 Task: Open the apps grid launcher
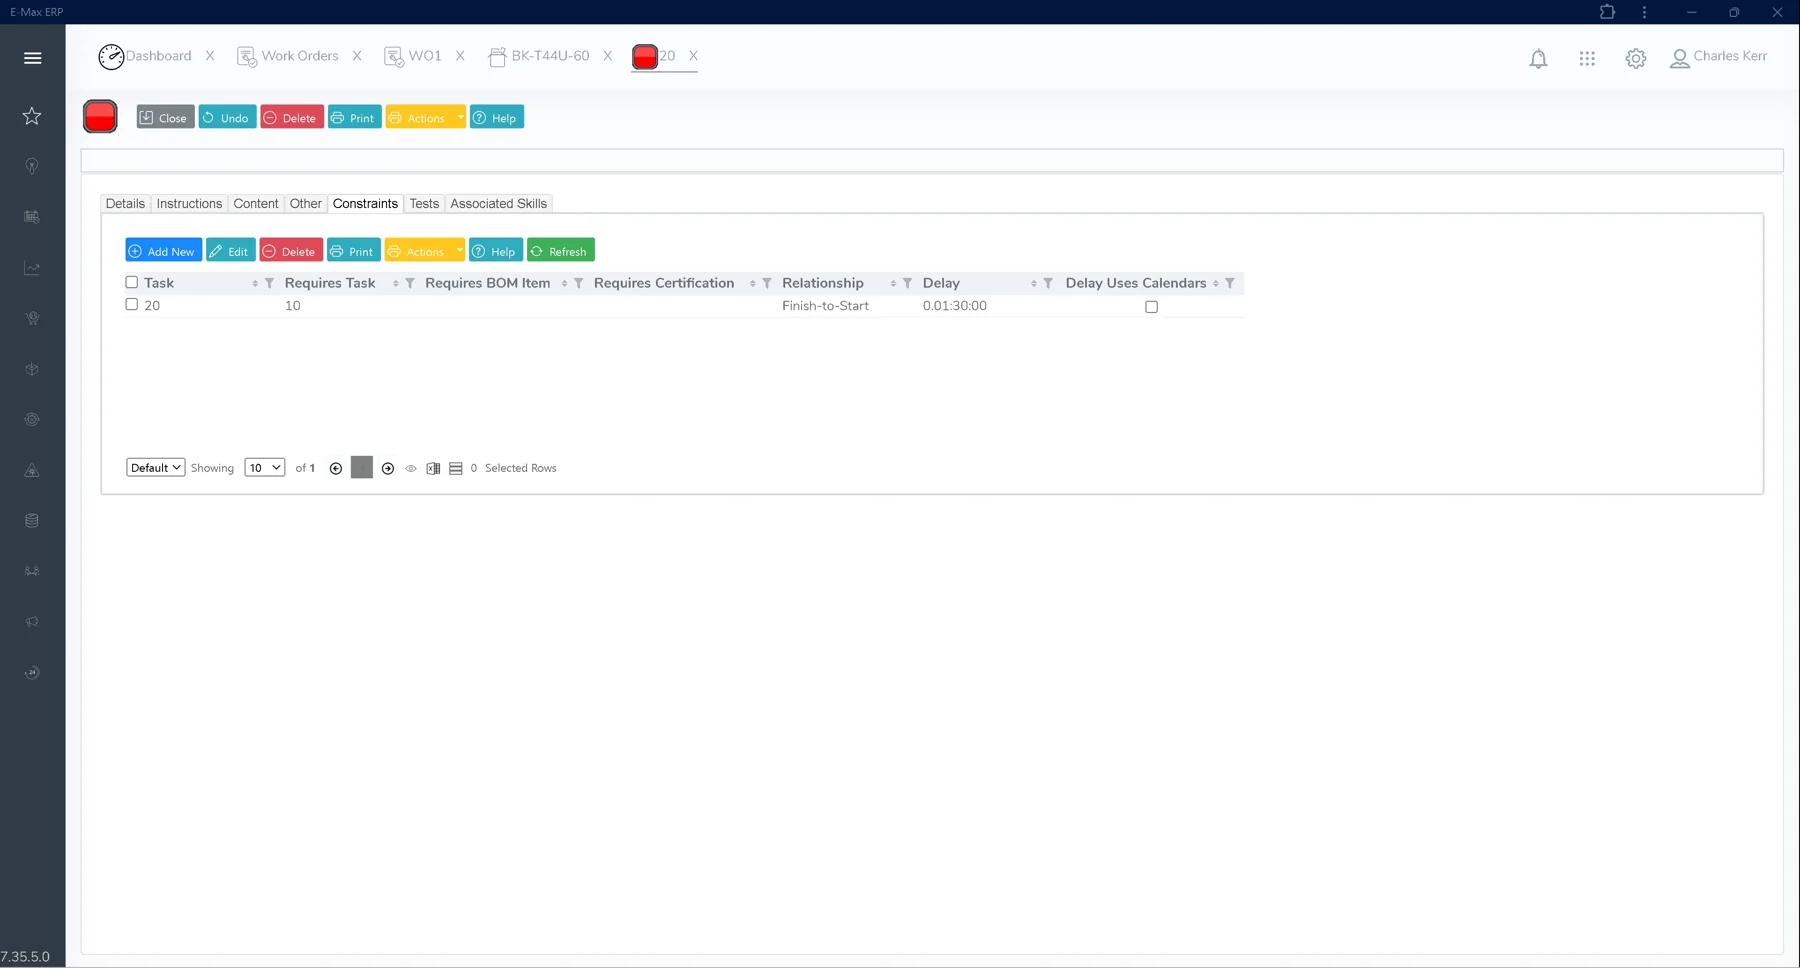[x=1587, y=59]
